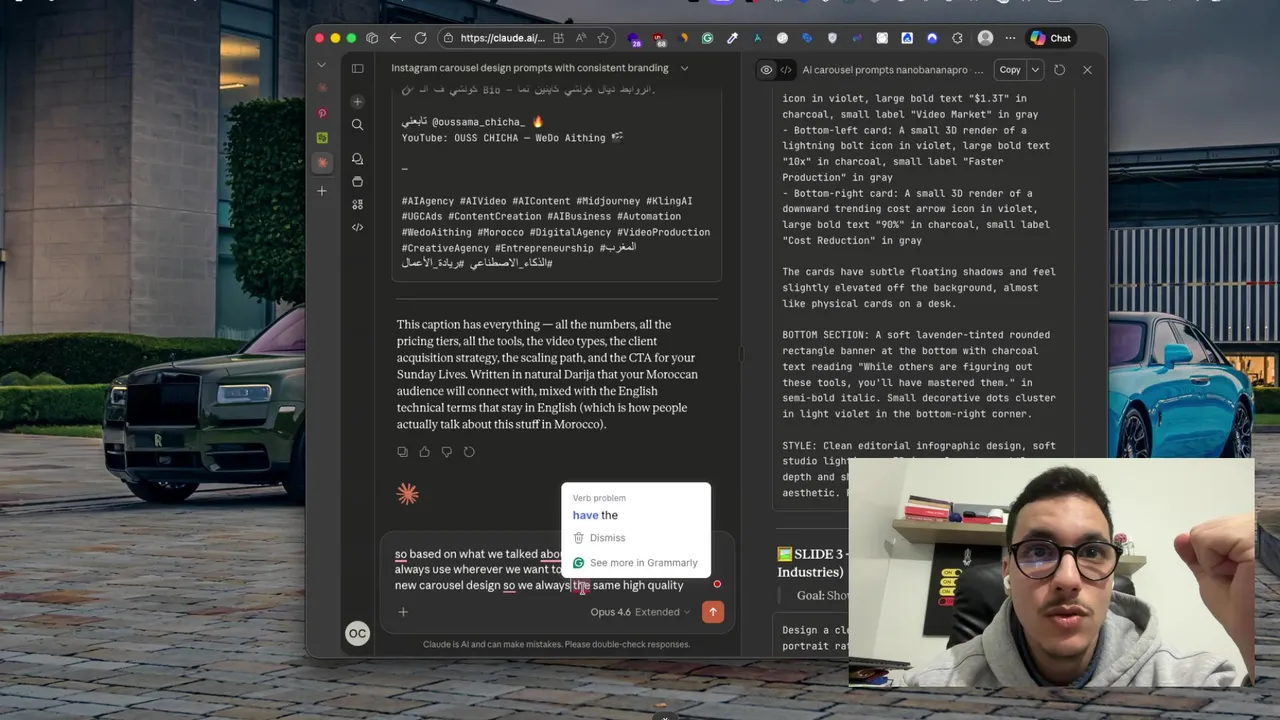Open browser settings and more menu
The height and width of the screenshot is (720, 1280).
point(1008,38)
